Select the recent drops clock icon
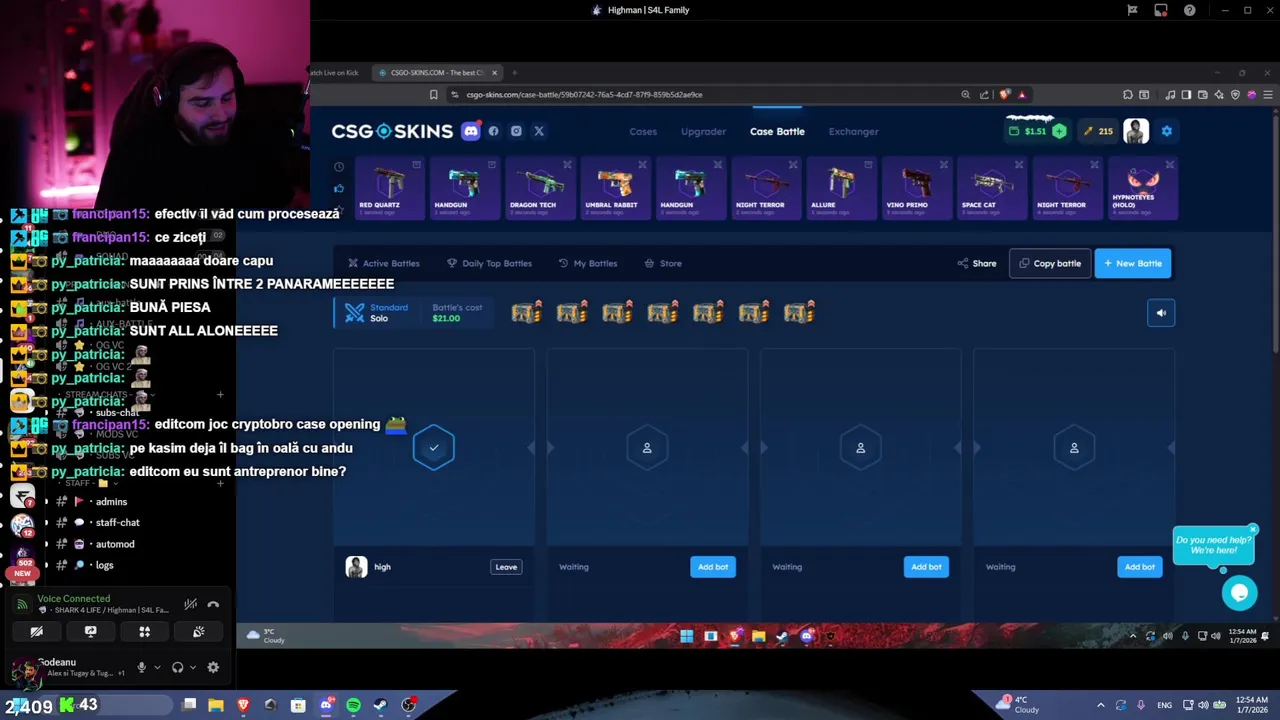Viewport: 1280px width, 720px height. coord(339,167)
